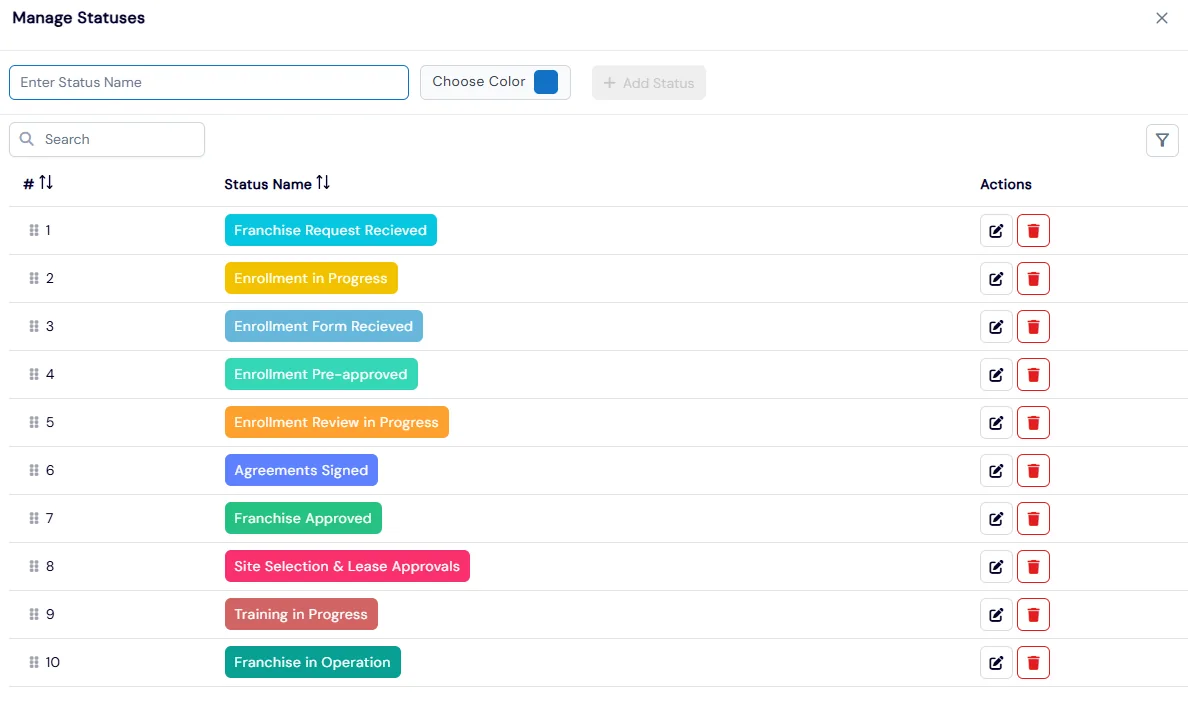Viewport: 1188px width, 702px height.
Task: Sort the table by # column arrows
Action: click(46, 183)
